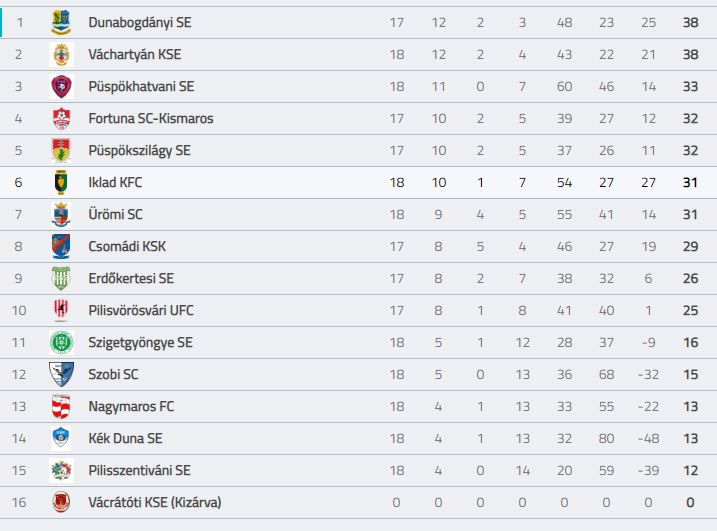Screen dimensions: 717x531
Task: Click the Kék Duna SE logo
Action: click(61, 439)
